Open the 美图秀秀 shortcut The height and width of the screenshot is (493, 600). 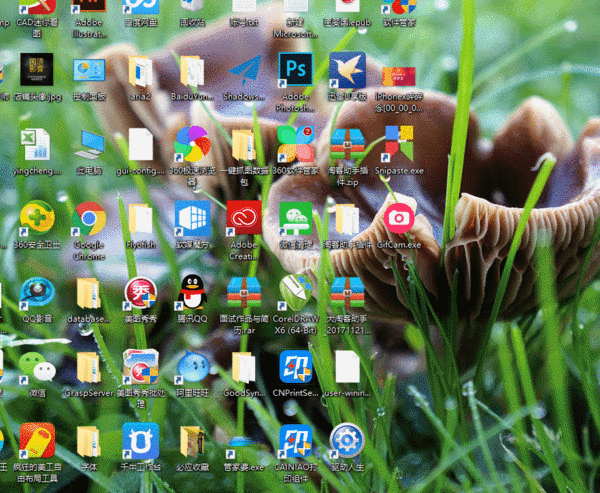pos(140,292)
